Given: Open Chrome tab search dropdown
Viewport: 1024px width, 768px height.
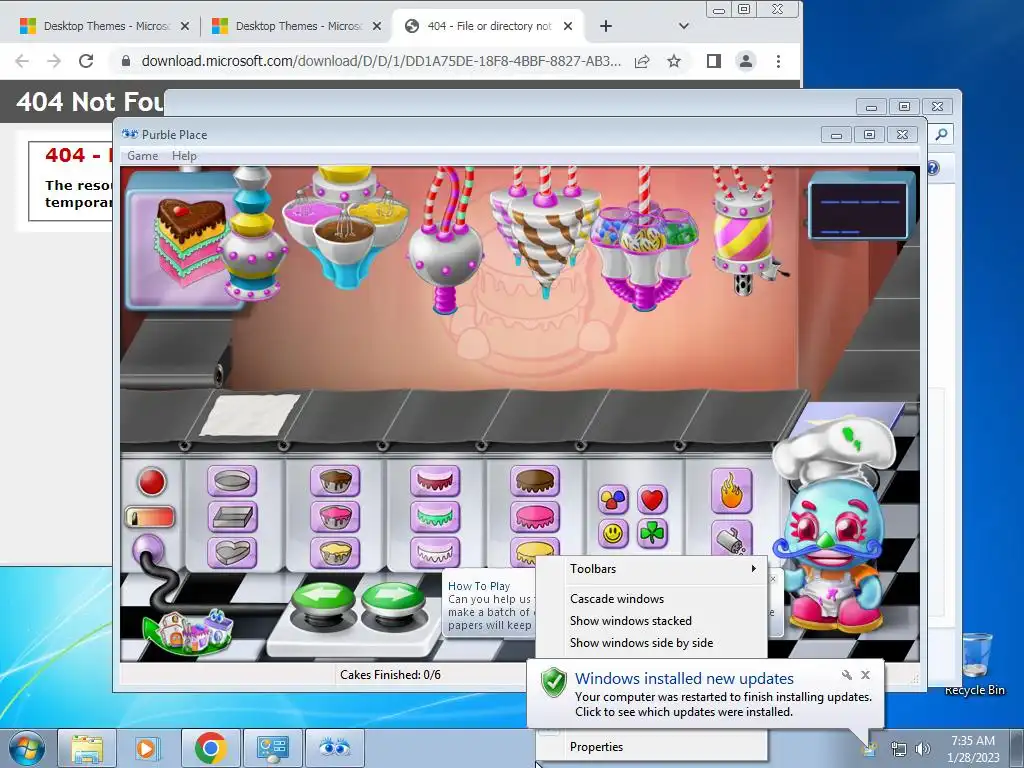Looking at the screenshot, I should click(684, 26).
